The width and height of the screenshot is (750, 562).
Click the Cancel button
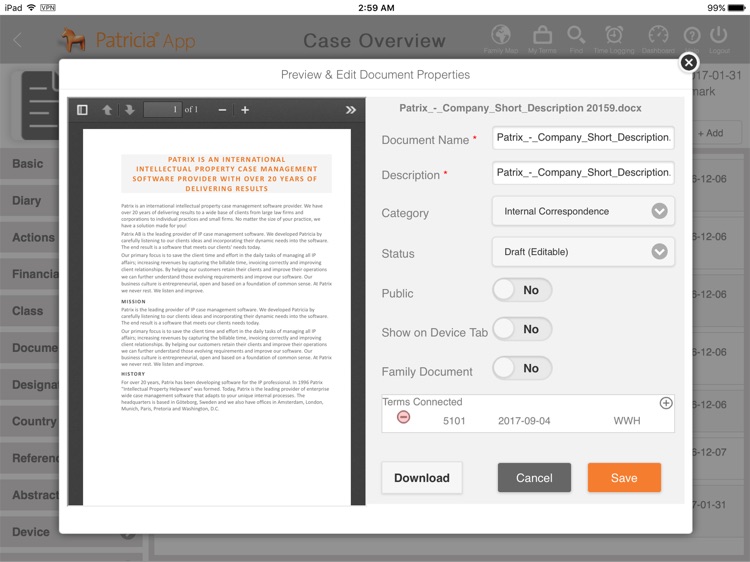(x=534, y=477)
